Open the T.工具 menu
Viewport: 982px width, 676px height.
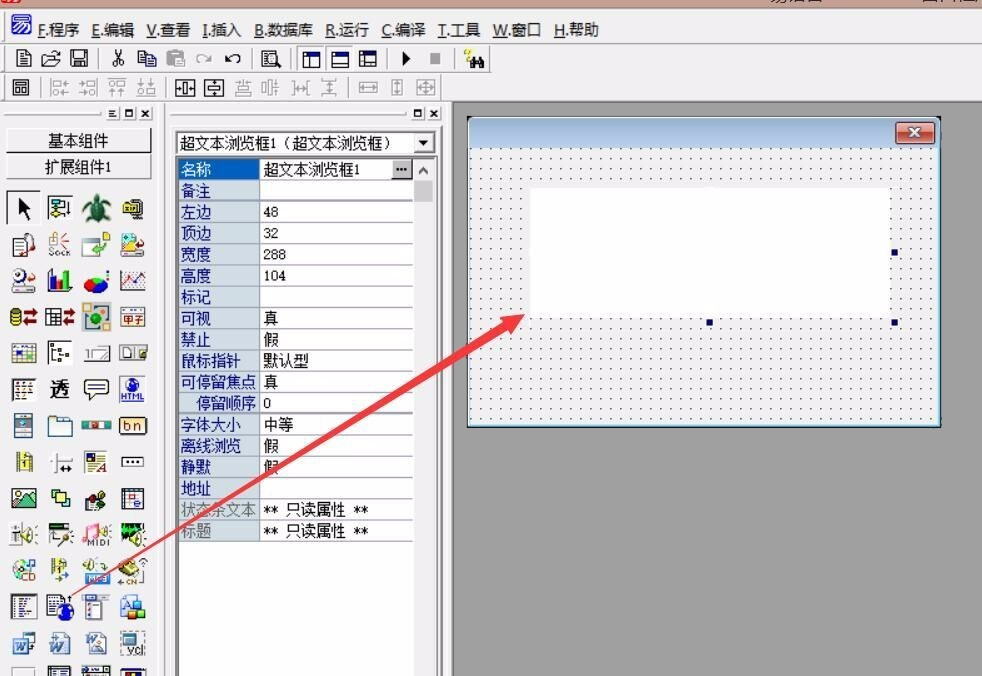pos(458,30)
